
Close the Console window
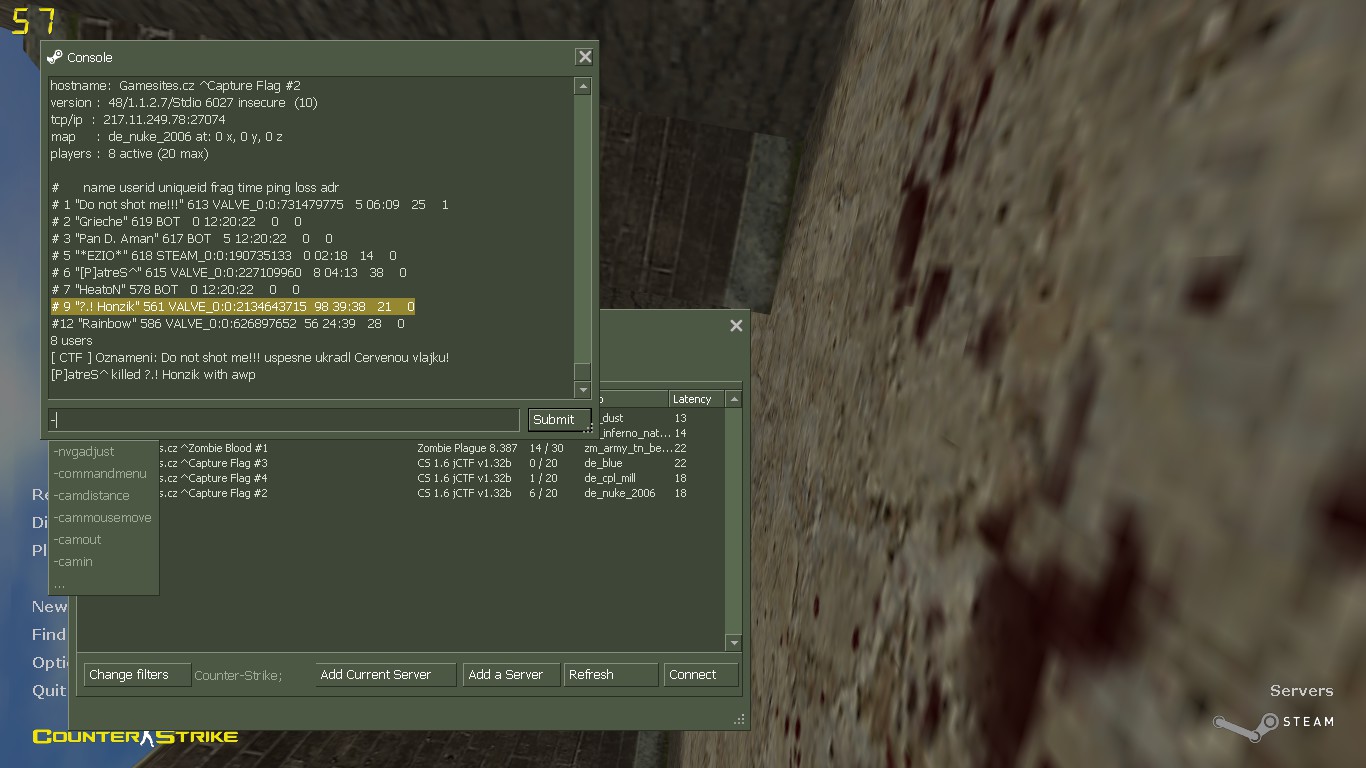click(x=584, y=57)
